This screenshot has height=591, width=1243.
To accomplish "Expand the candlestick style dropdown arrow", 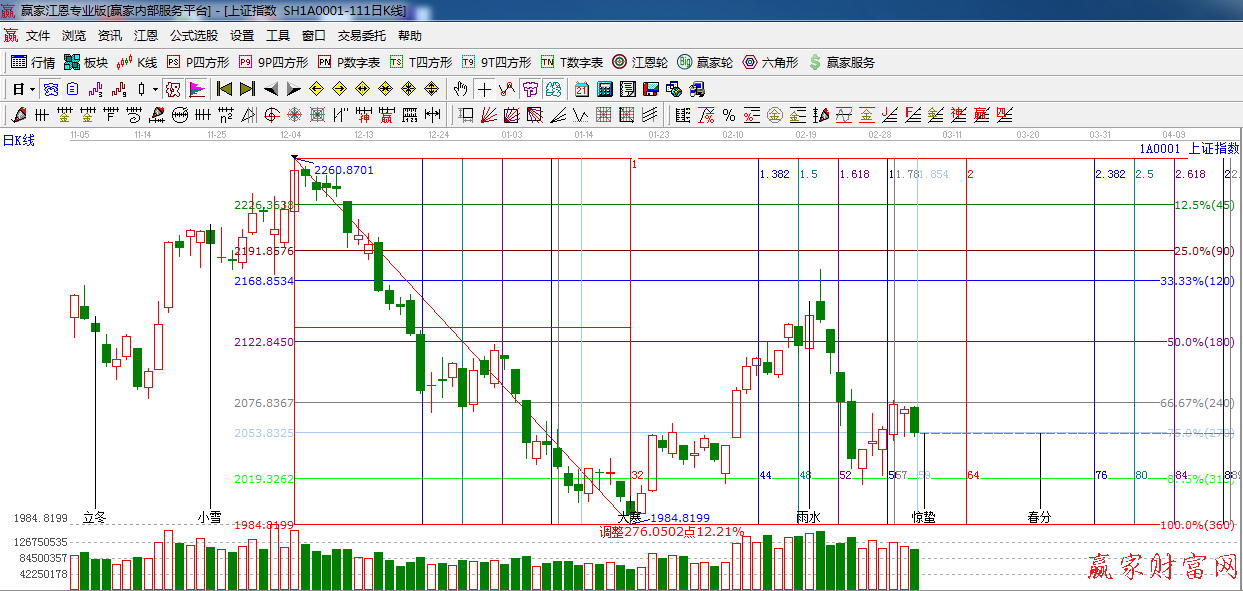I will point(155,89).
